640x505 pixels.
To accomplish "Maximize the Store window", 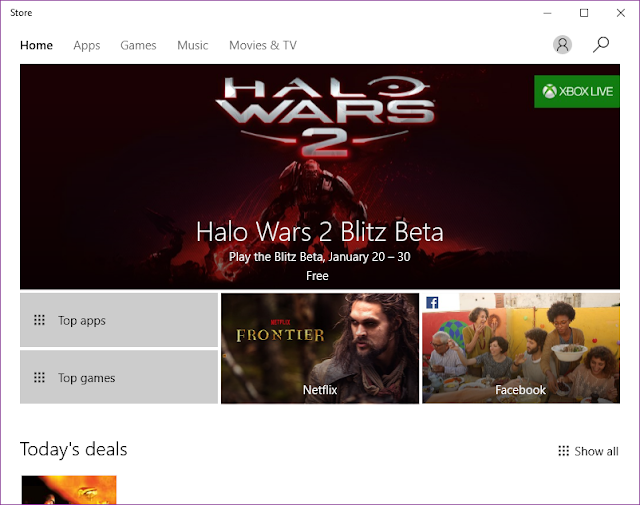I will point(584,13).
